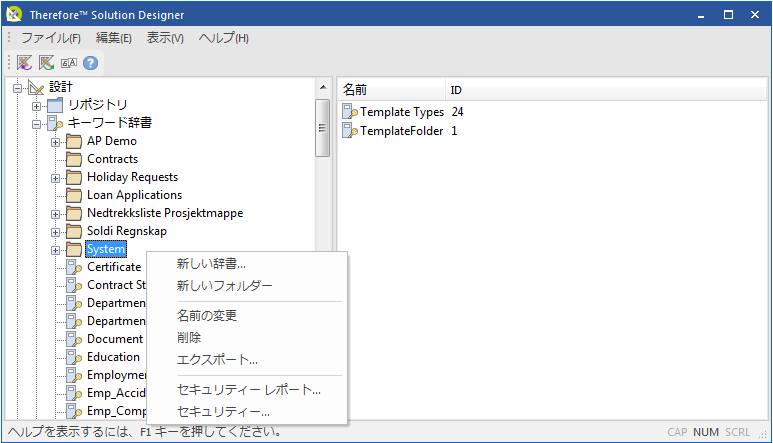Screen dimensions: 773x443
Task: Click the TemplateFolder dictionary icon in list
Action: coord(350,131)
